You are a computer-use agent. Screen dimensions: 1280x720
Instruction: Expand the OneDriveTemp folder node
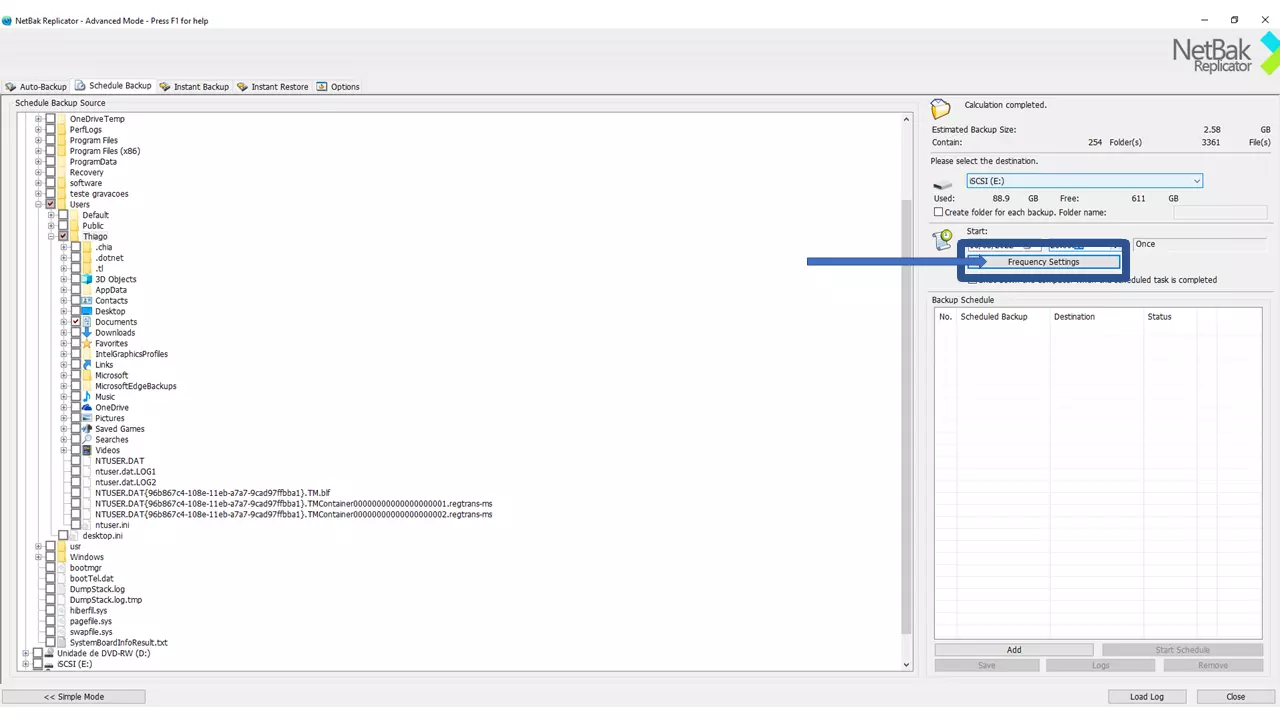point(38,119)
